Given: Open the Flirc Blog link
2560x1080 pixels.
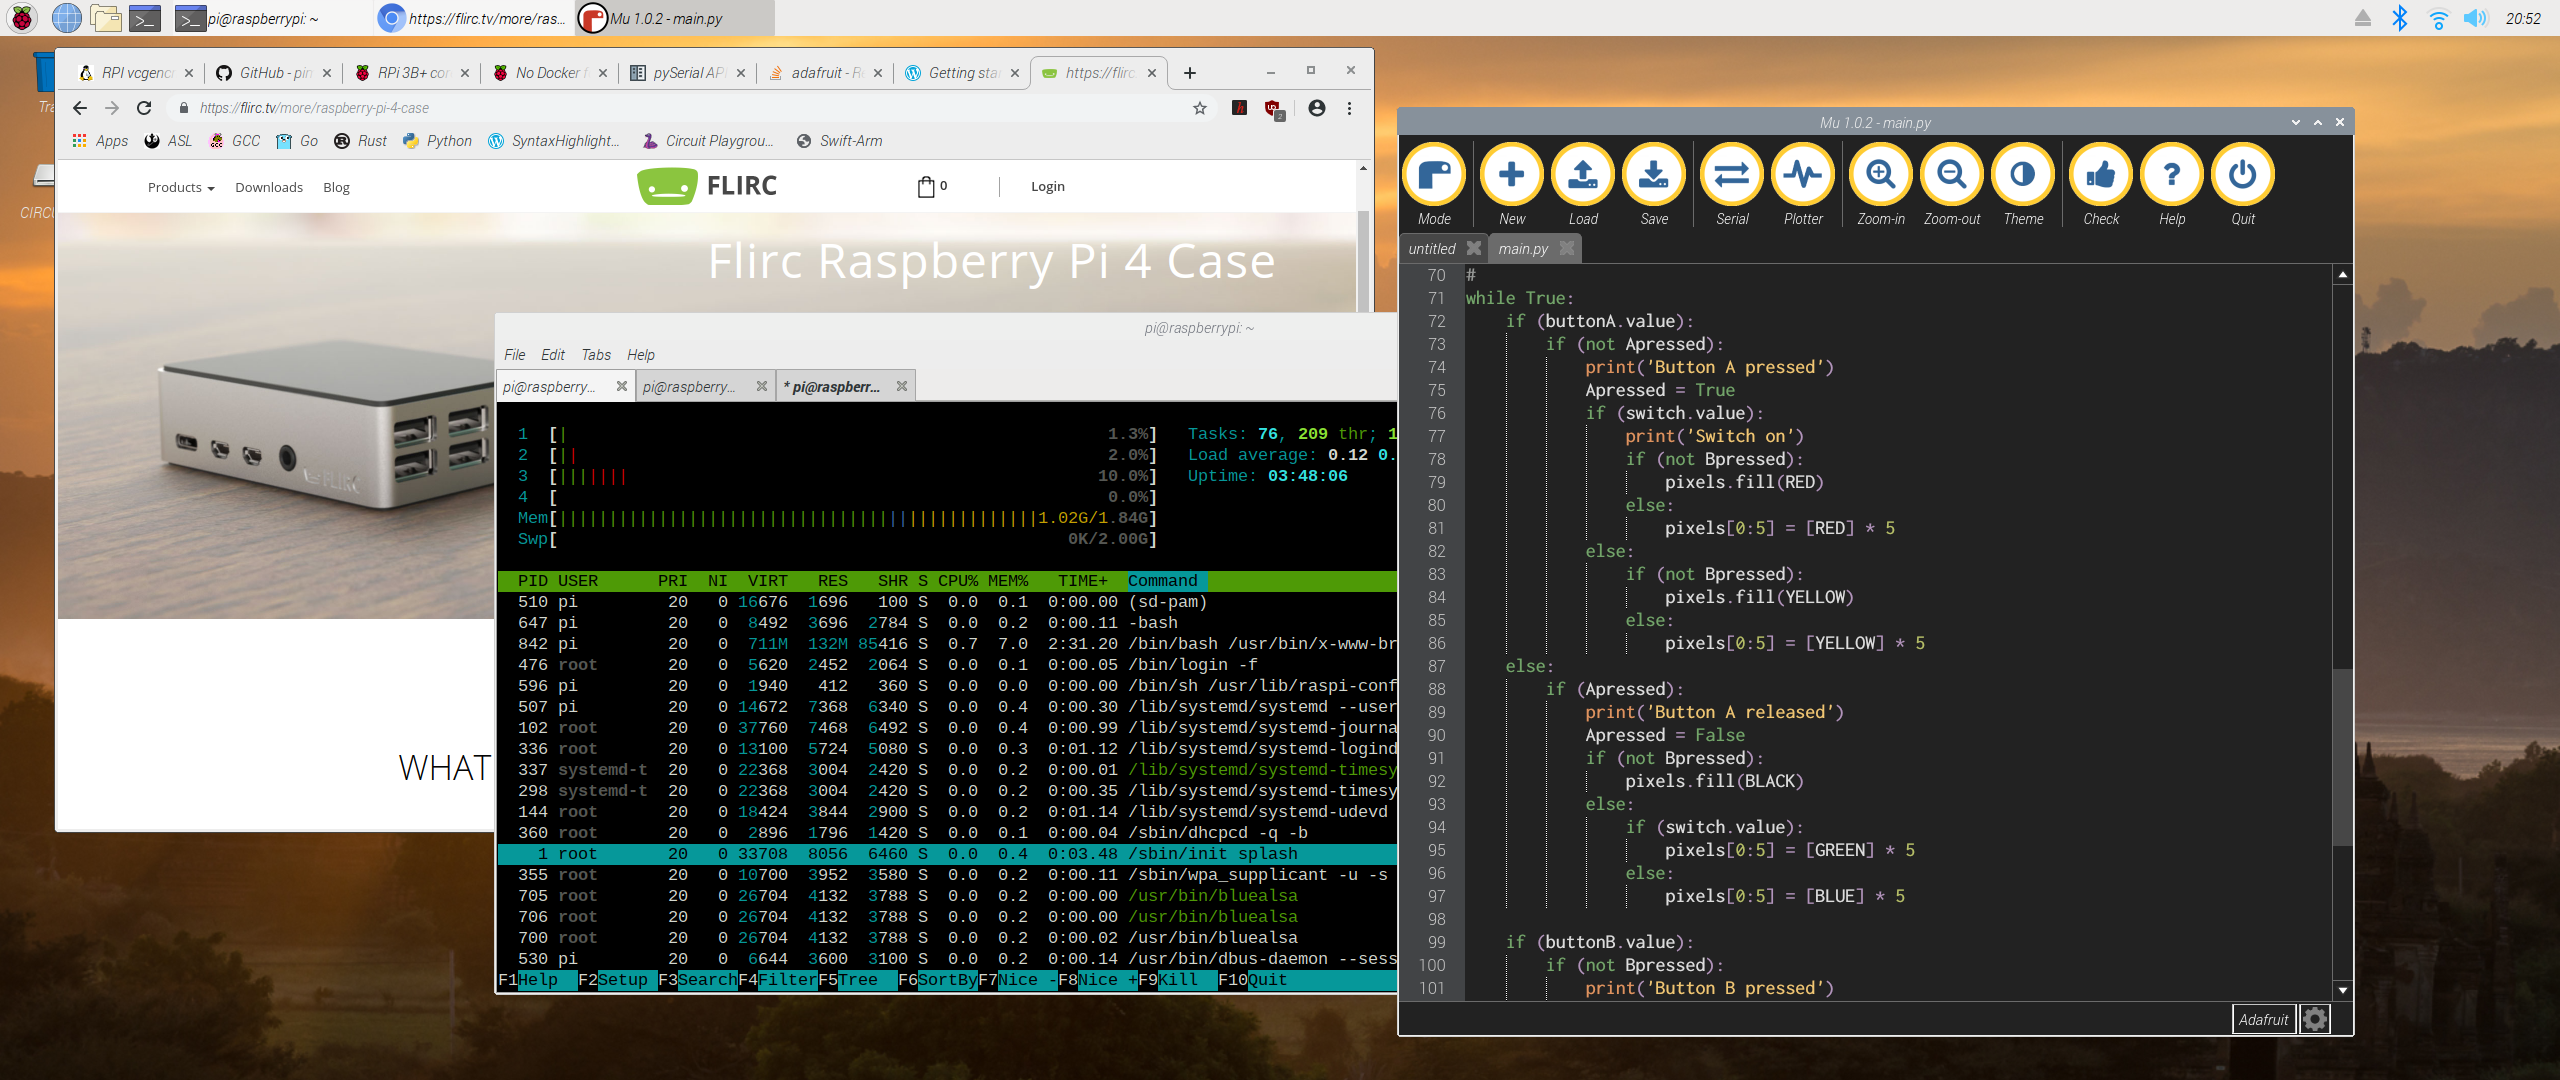Looking at the screenshot, I should [336, 187].
